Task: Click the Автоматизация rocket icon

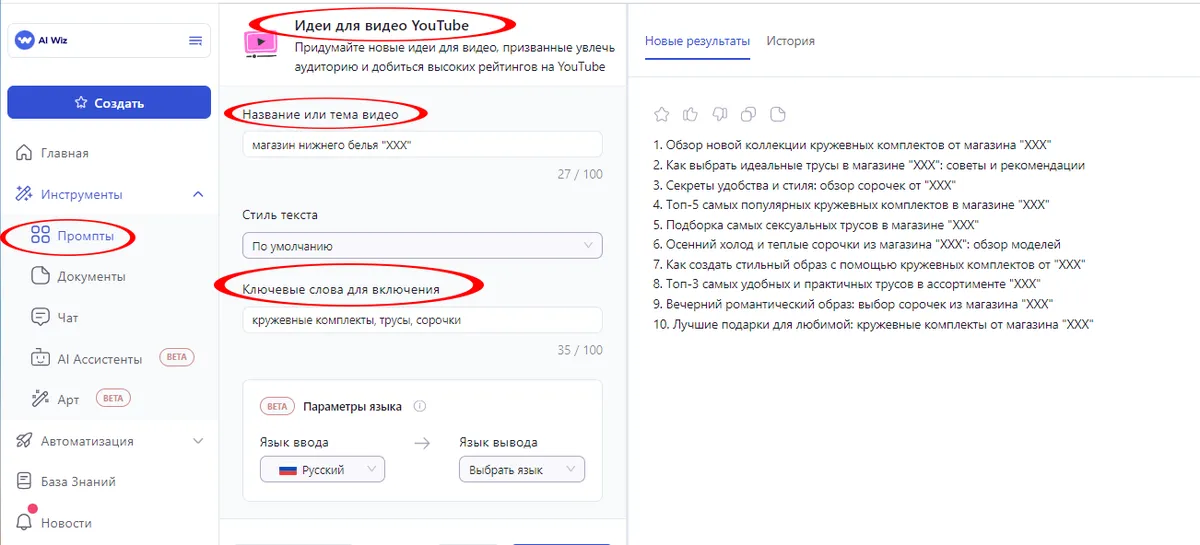Action: pos(25,441)
